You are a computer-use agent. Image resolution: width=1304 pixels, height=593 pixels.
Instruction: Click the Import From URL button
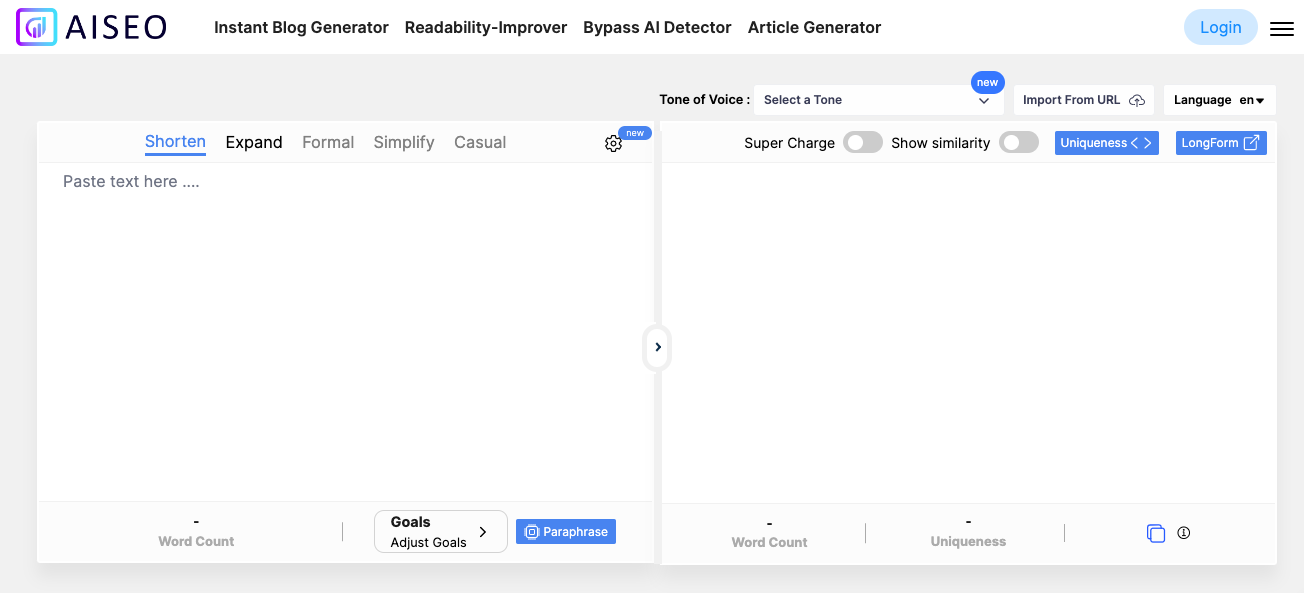pyautogui.click(x=1084, y=100)
